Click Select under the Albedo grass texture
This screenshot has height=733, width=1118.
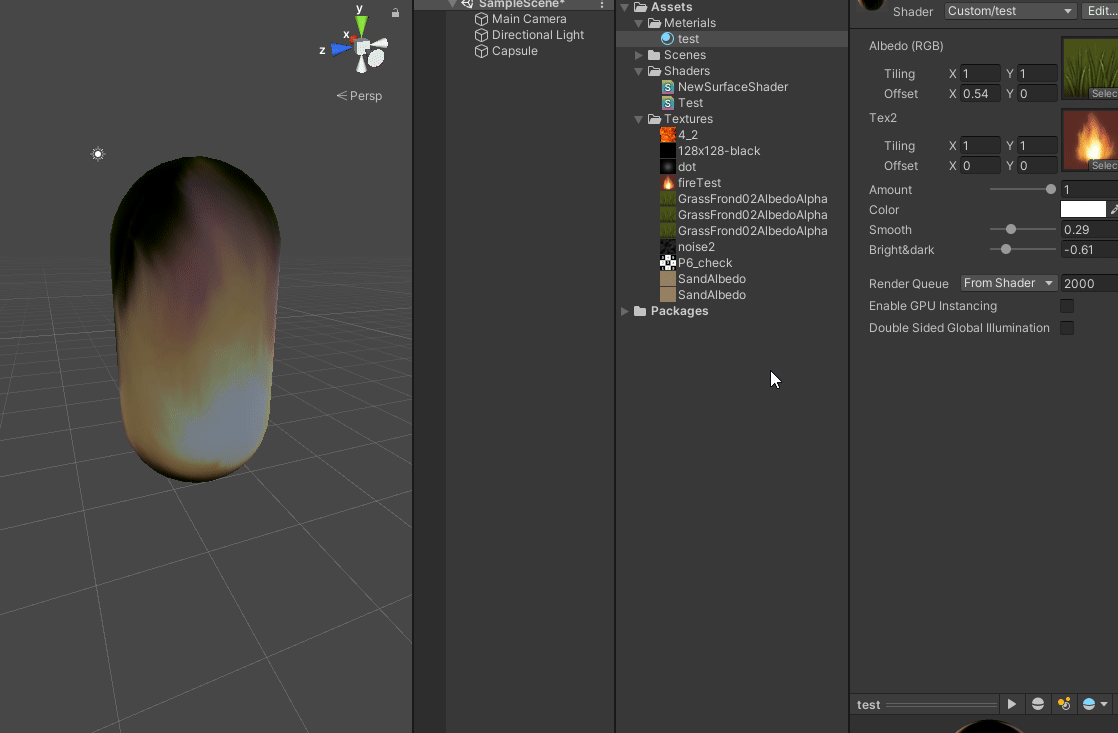pyautogui.click(x=1104, y=93)
